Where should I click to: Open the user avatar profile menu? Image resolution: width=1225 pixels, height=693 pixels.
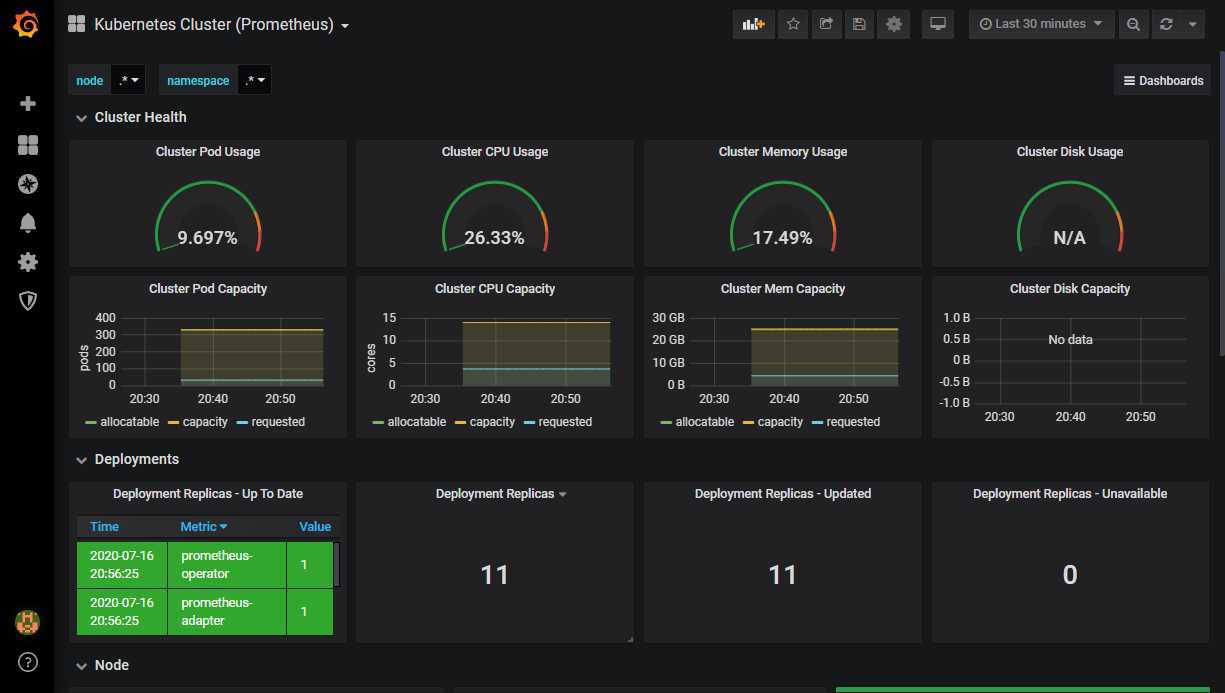(27, 622)
